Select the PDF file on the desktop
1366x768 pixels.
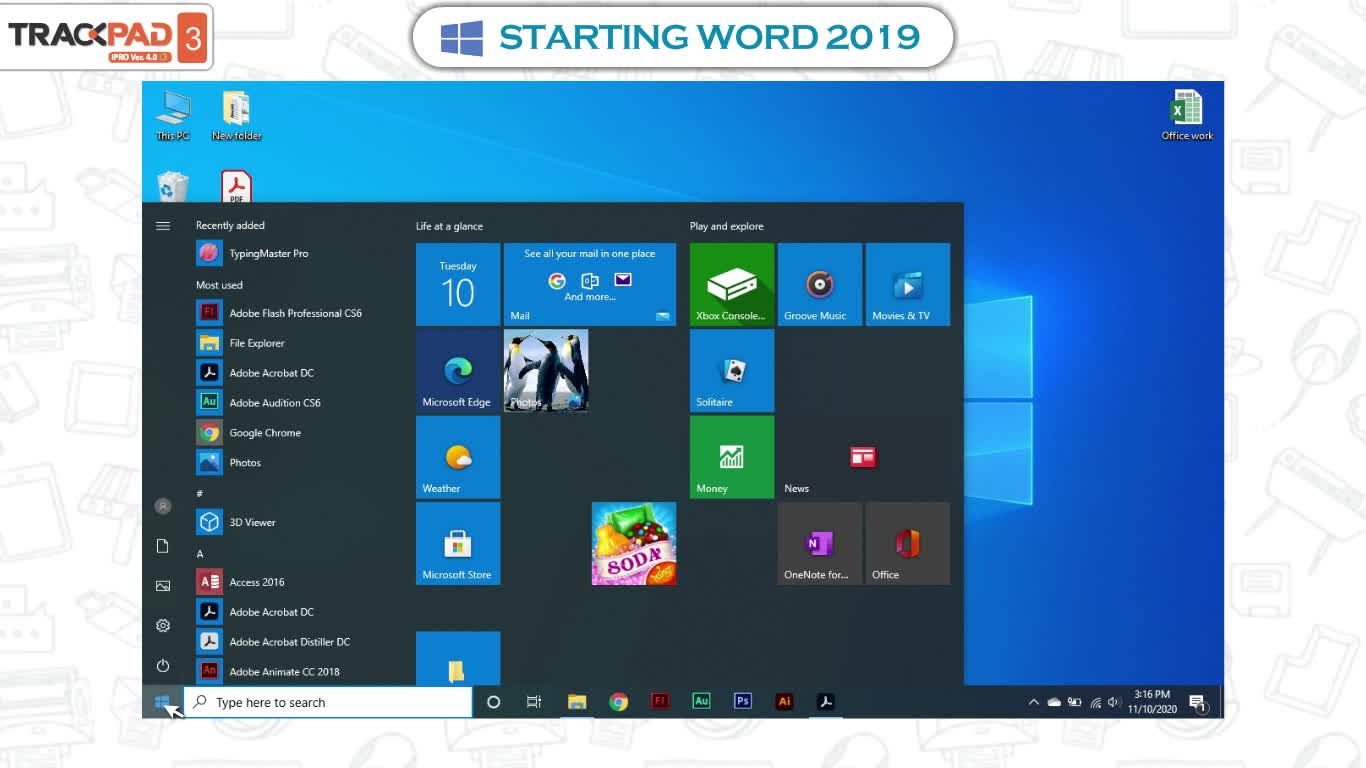click(x=236, y=186)
